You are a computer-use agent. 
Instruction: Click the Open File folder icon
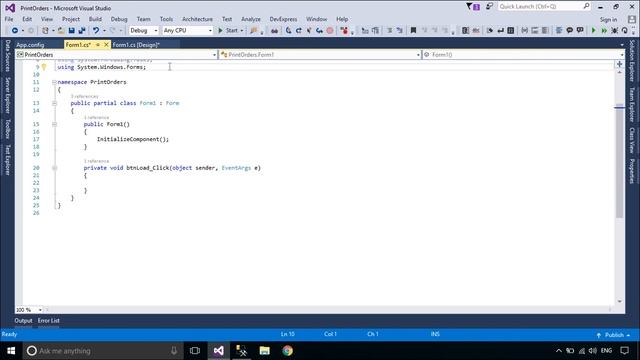coord(61,31)
